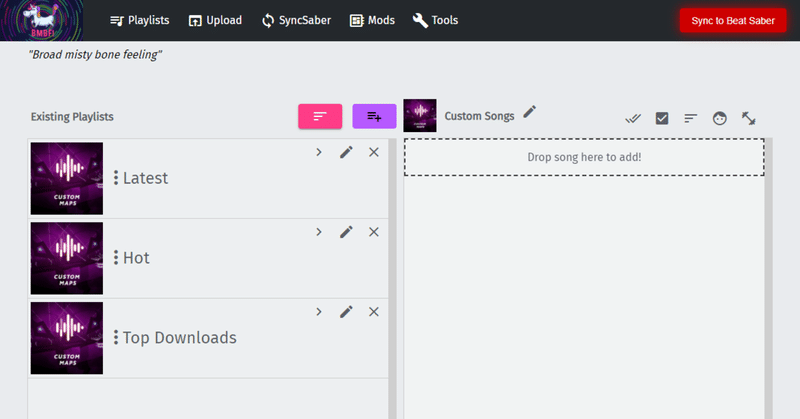The height and width of the screenshot is (419, 800).
Task: Click the songs panel scrollbar
Action: click(x=769, y=279)
